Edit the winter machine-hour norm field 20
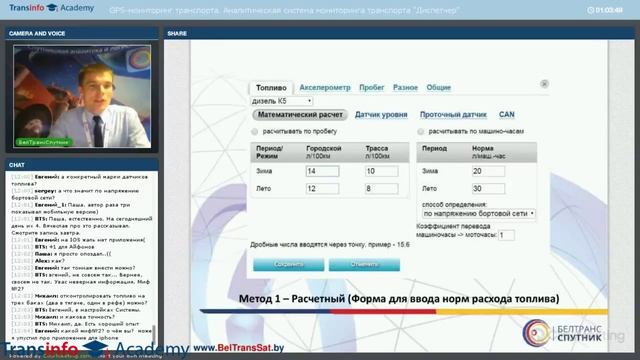This screenshot has height=360, width=640. tap(488, 171)
